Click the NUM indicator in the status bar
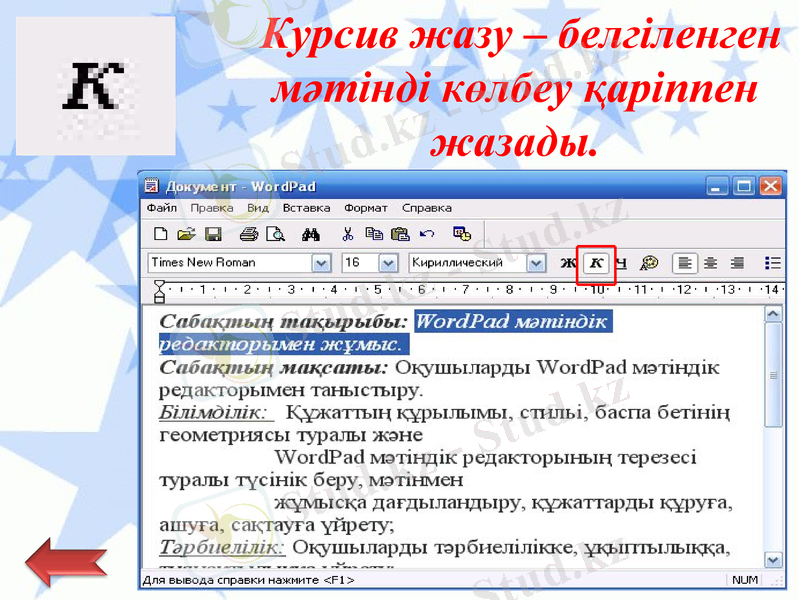Screen dimensions: 799x600 tap(744, 580)
